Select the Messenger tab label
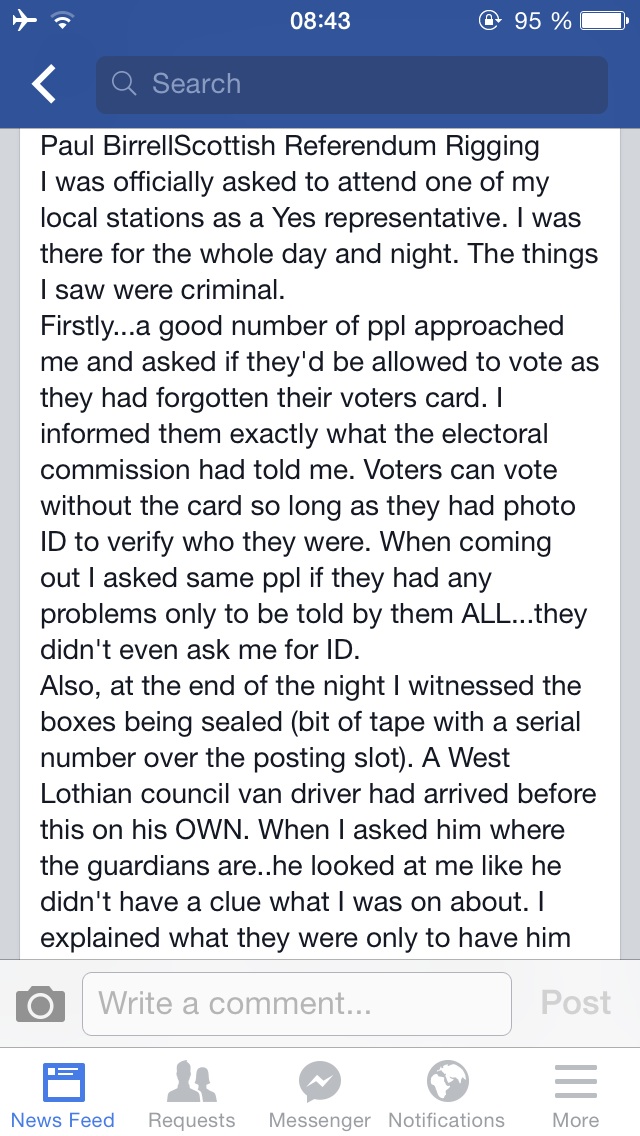The height and width of the screenshot is (1136, 640). point(320,1120)
